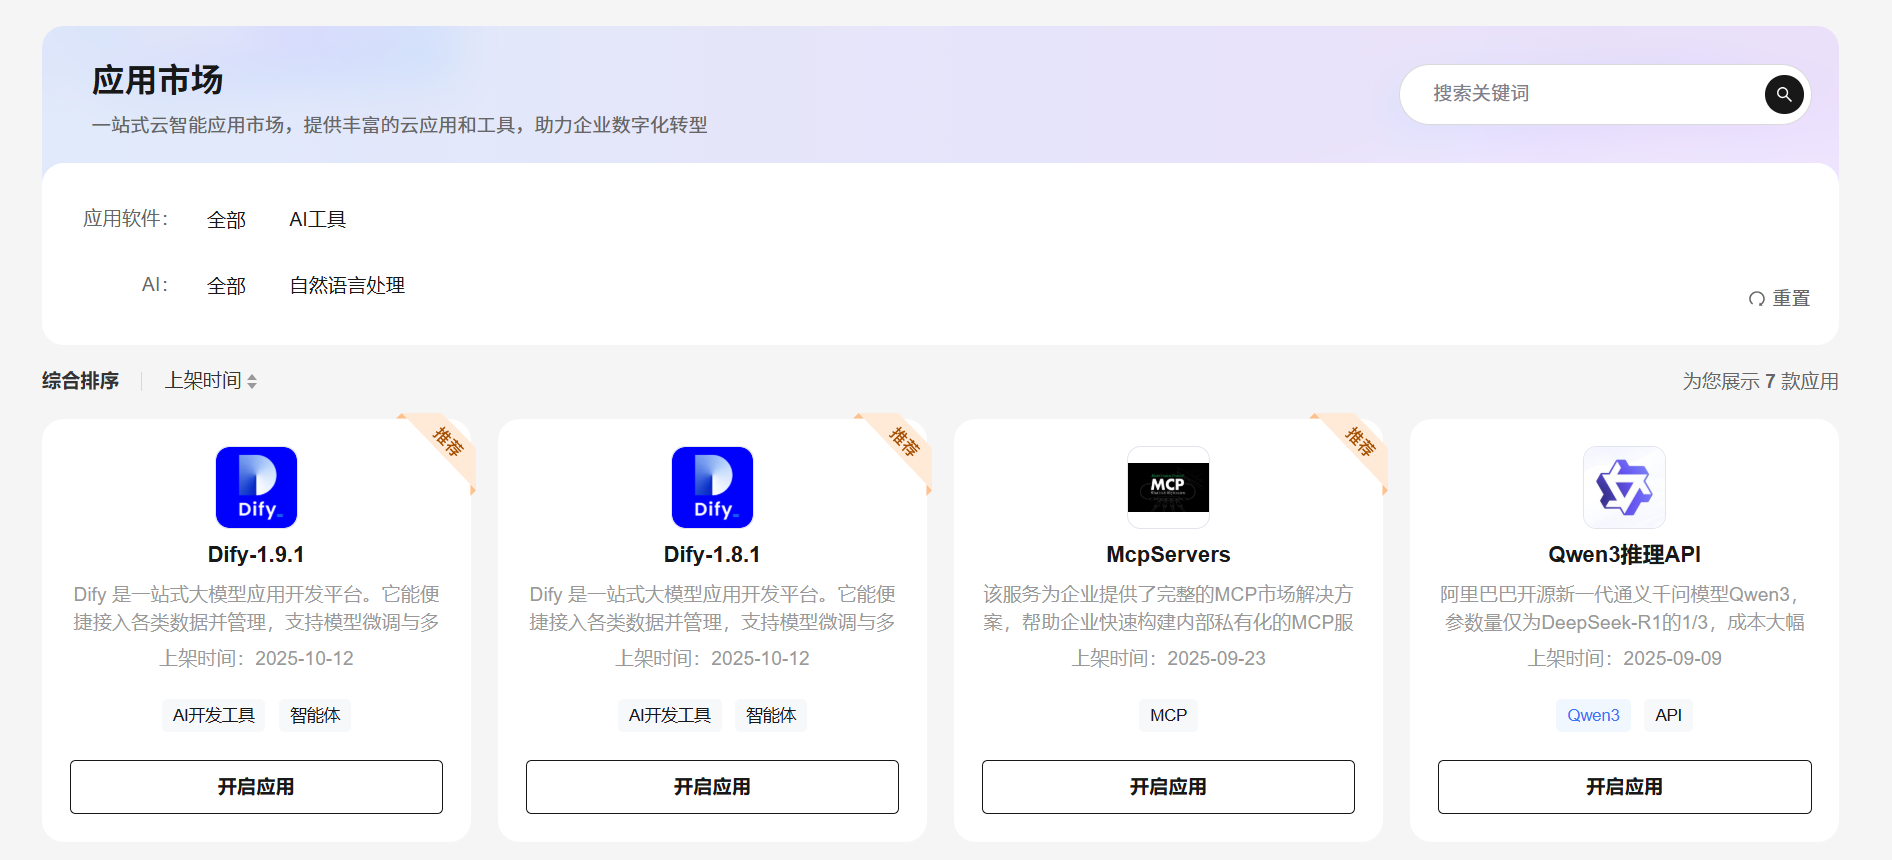Sort apps by 综合排序
Viewport: 1892px width, 860px height.
point(80,381)
